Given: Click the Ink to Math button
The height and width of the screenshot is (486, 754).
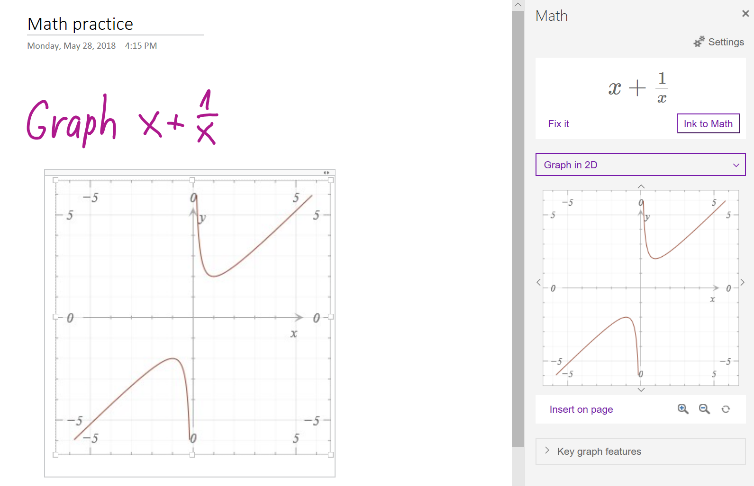Looking at the screenshot, I should (708, 124).
